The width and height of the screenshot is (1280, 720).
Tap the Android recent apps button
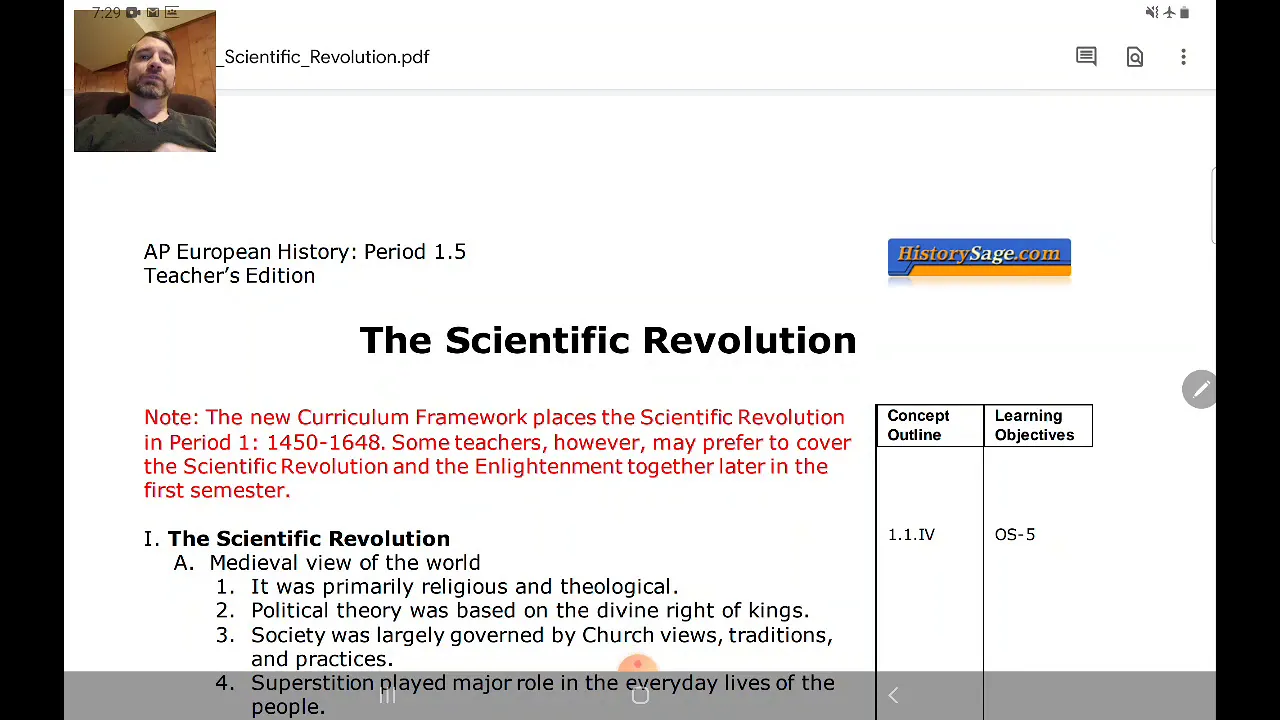[x=388, y=696]
